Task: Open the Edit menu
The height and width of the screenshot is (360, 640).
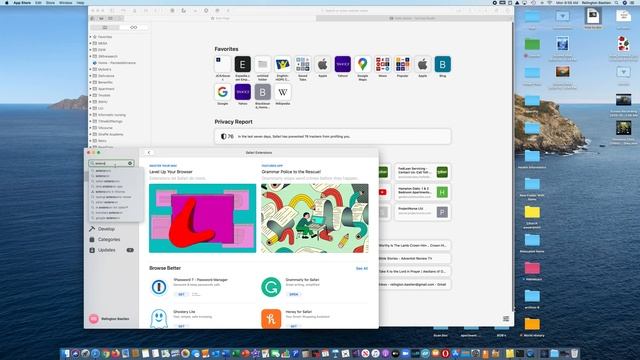Action: pyautogui.click(x=38, y=3)
